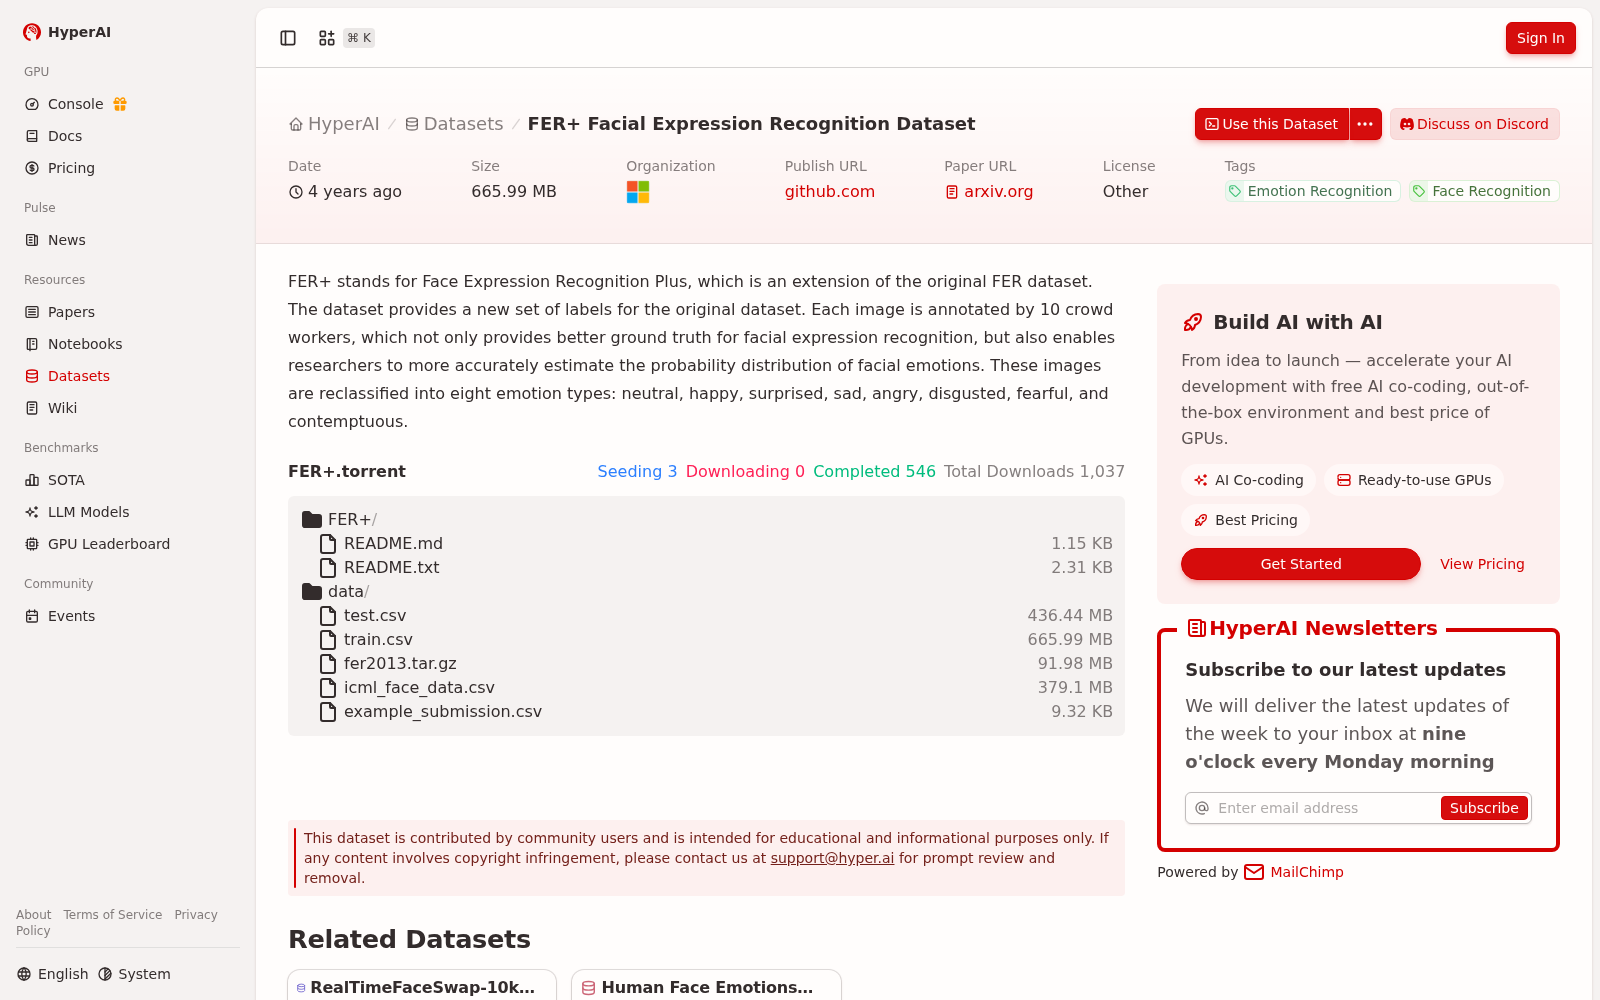
Task: Click the globe icon beside English
Action: (x=24, y=974)
